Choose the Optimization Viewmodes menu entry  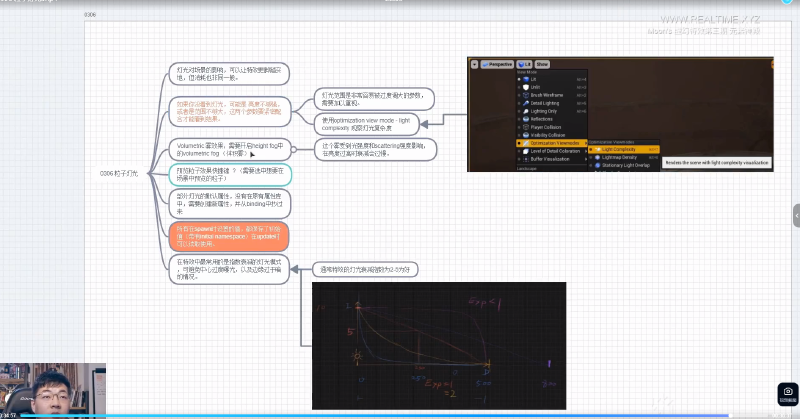[552, 143]
